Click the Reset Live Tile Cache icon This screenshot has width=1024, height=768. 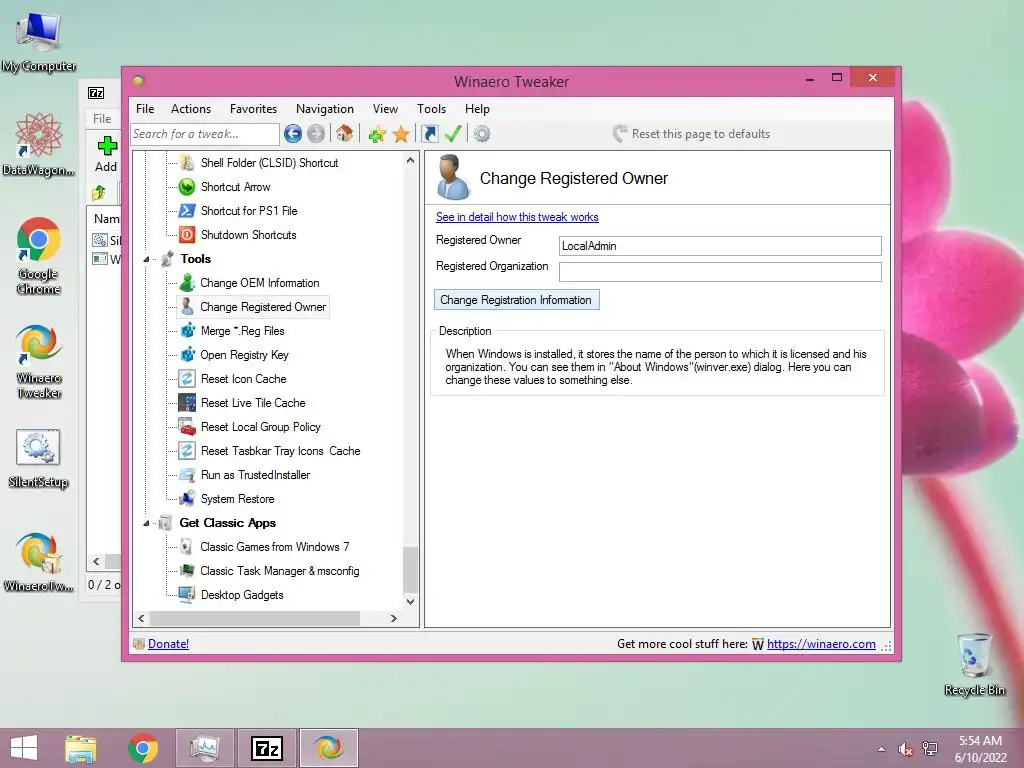pyautogui.click(x=187, y=403)
